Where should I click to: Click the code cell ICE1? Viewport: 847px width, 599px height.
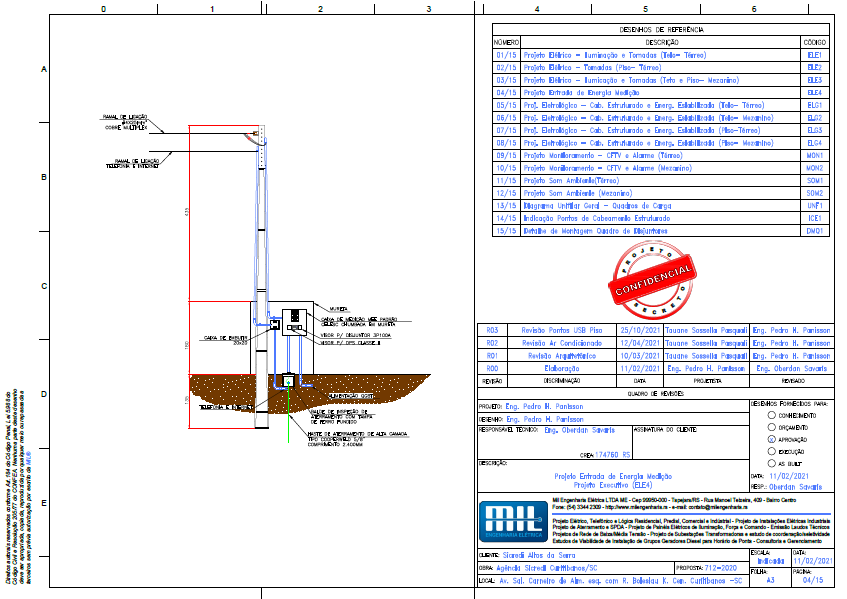pyautogui.click(x=815, y=218)
